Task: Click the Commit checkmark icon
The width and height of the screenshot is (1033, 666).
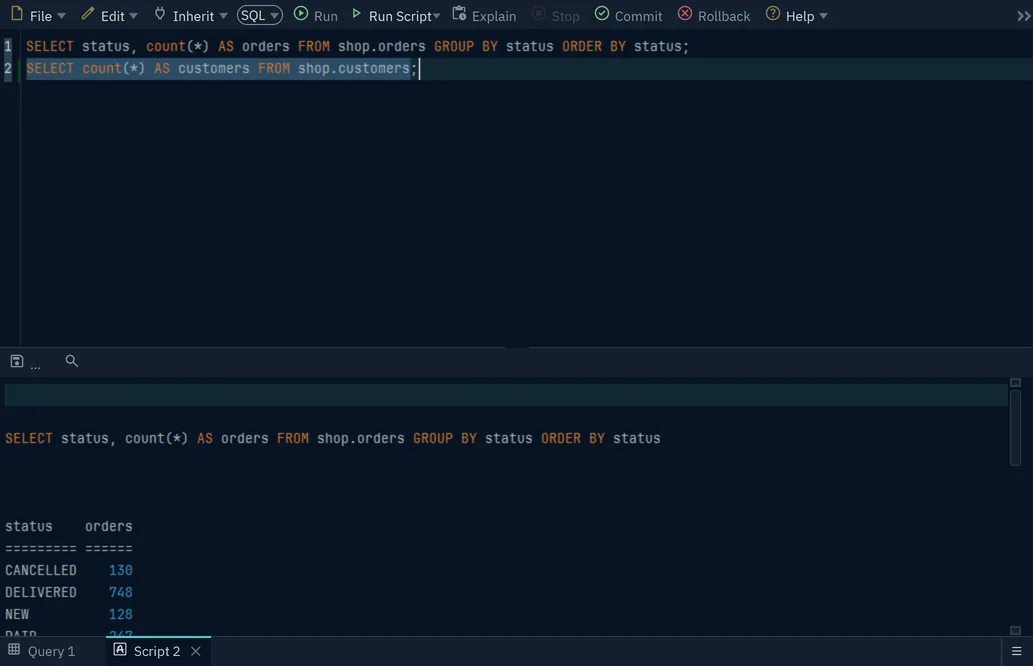Action: [x=602, y=14]
